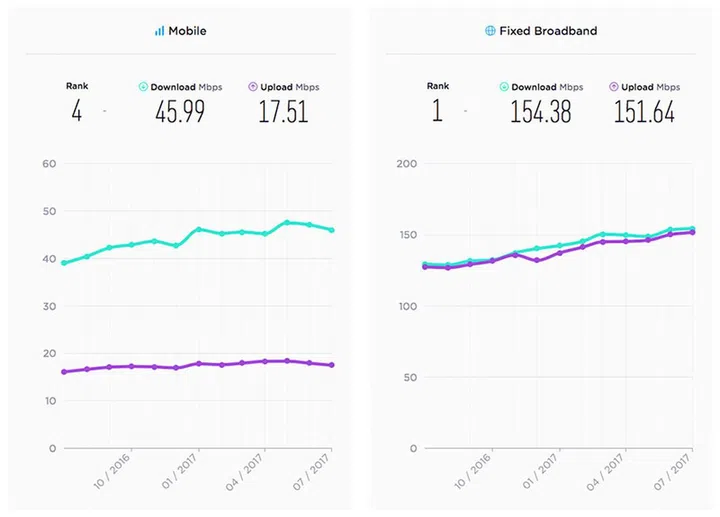The height and width of the screenshot is (517, 720).
Task: Click the Fixed Broadband globe icon
Action: [x=490, y=31]
